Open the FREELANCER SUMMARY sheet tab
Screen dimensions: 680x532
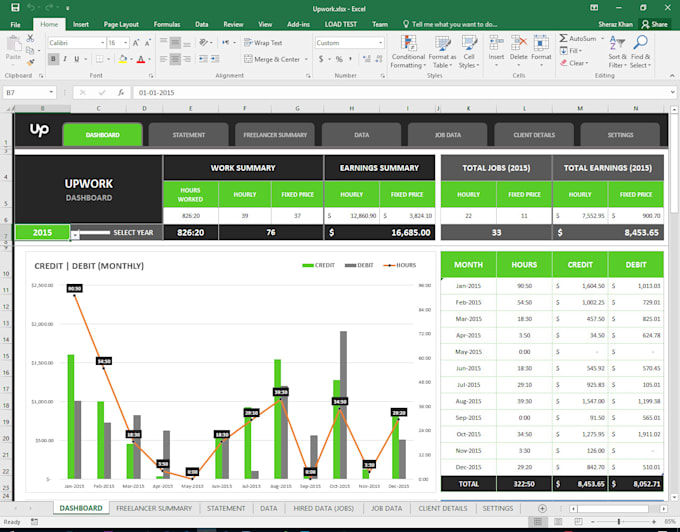tap(155, 508)
